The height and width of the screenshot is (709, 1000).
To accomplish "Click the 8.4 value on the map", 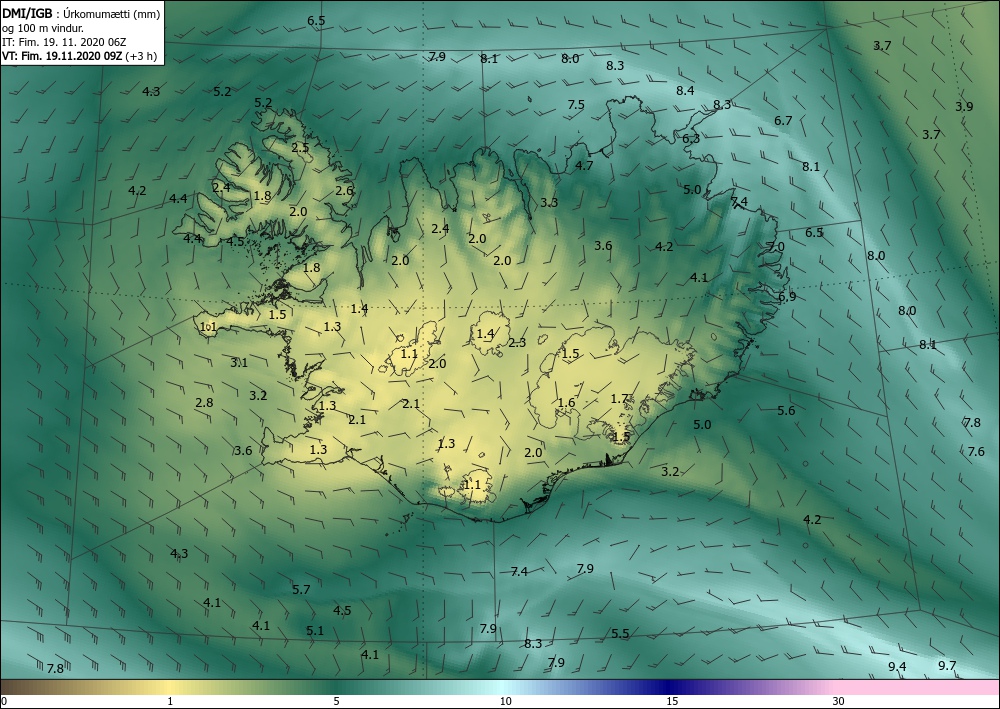I will click(685, 91).
